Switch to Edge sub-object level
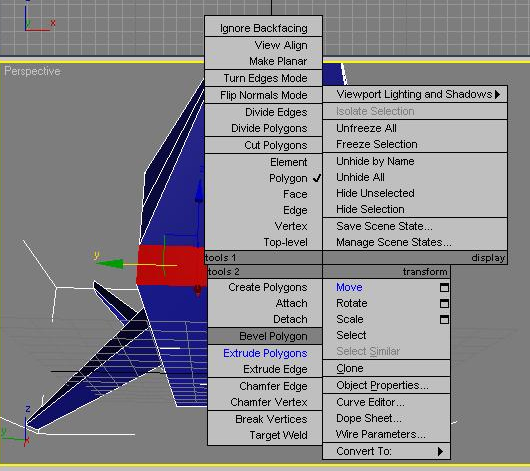This screenshot has width=530, height=471. (x=264, y=210)
